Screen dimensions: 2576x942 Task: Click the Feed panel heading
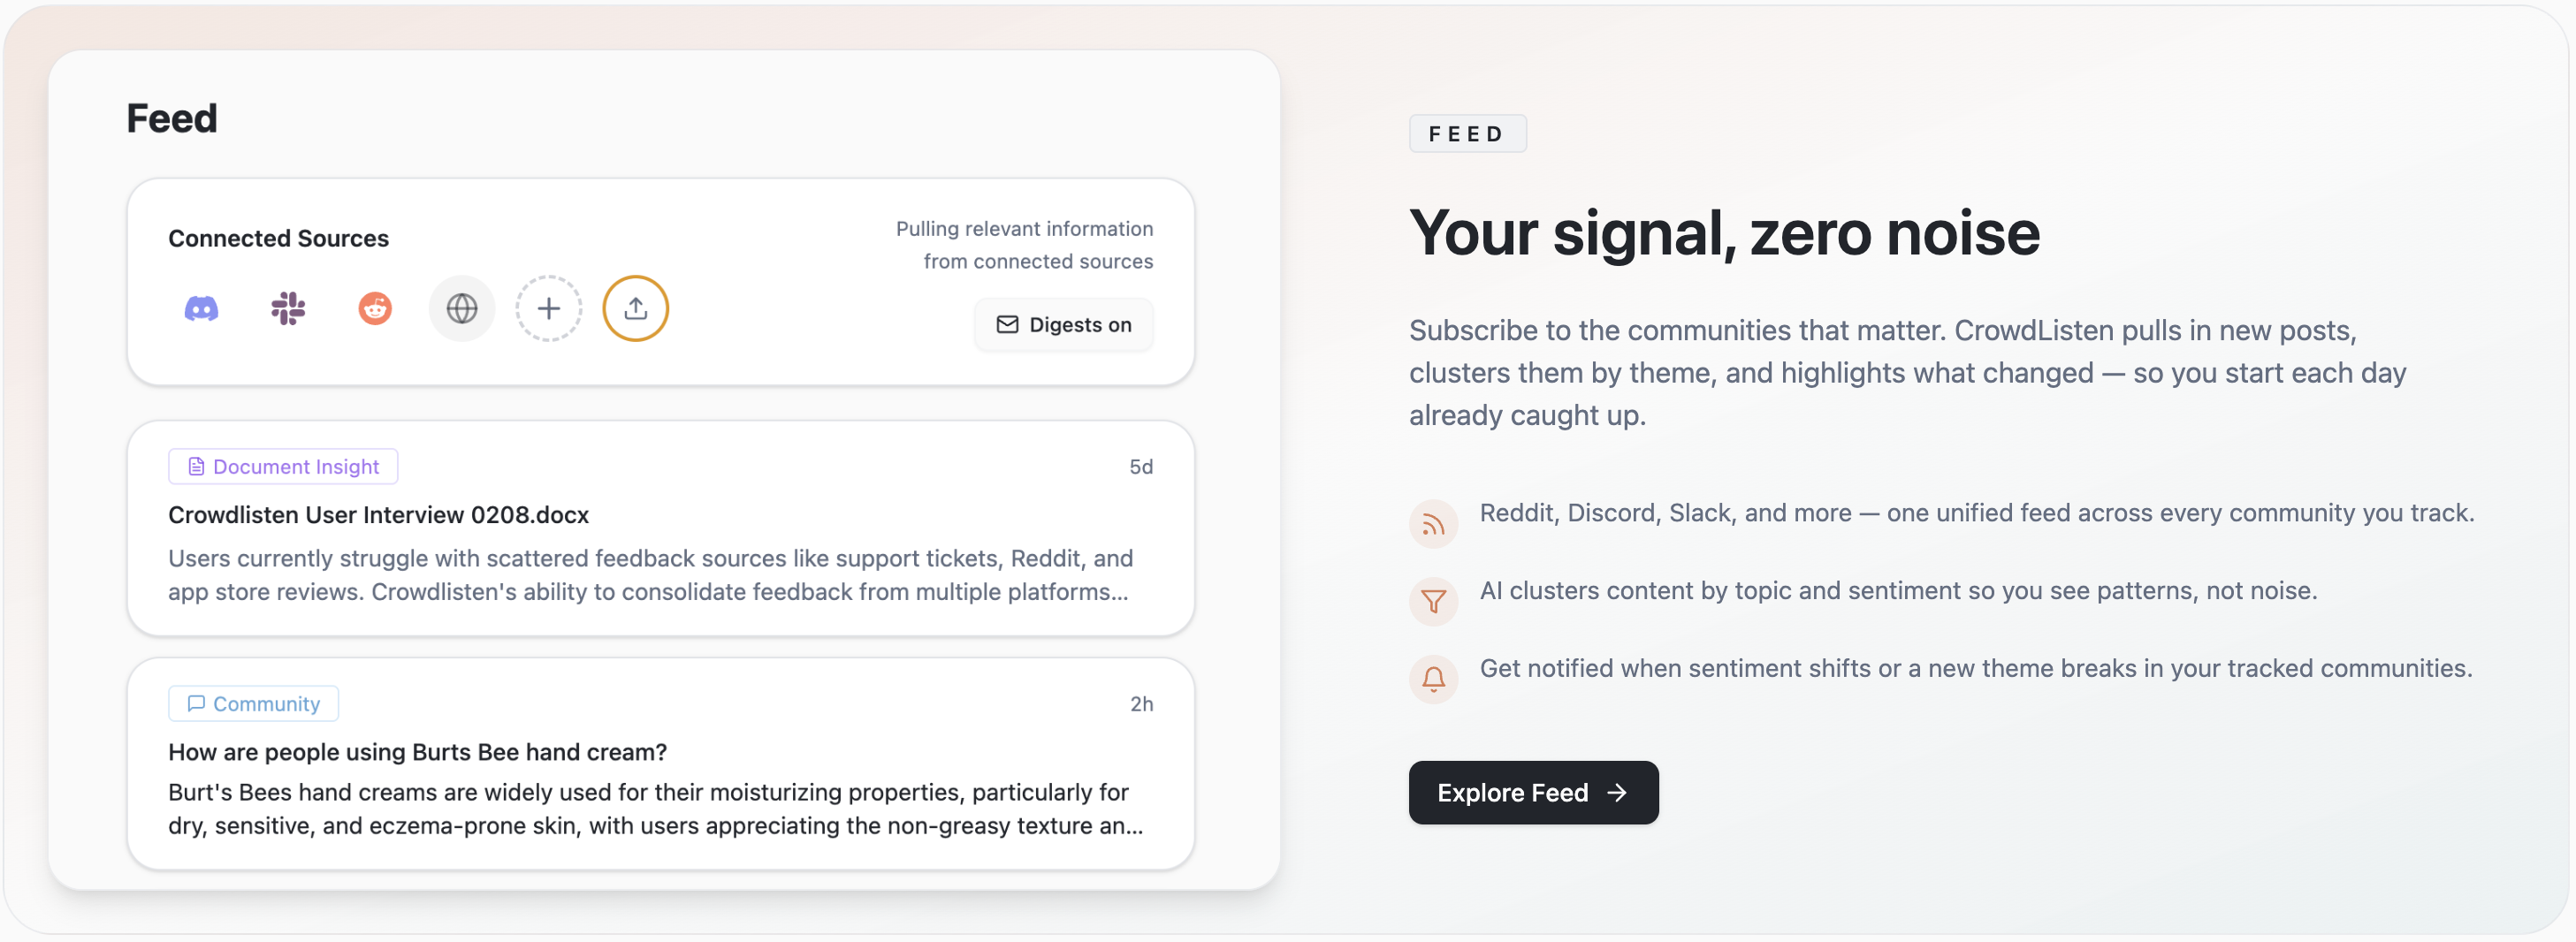(171, 117)
